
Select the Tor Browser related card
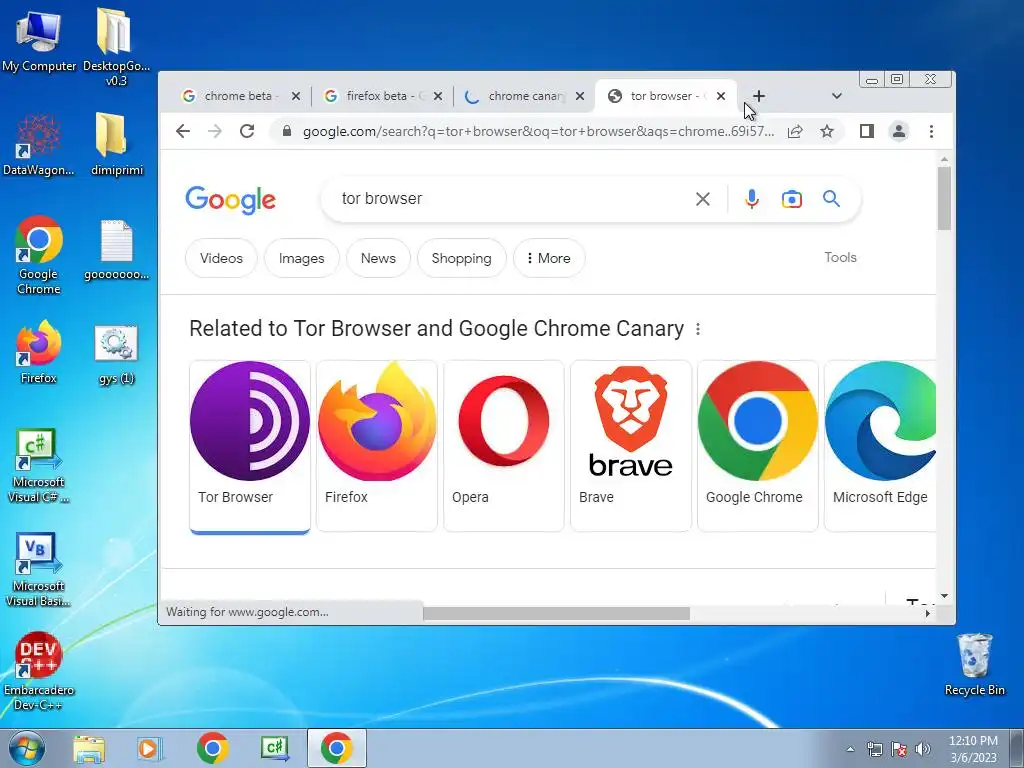249,447
